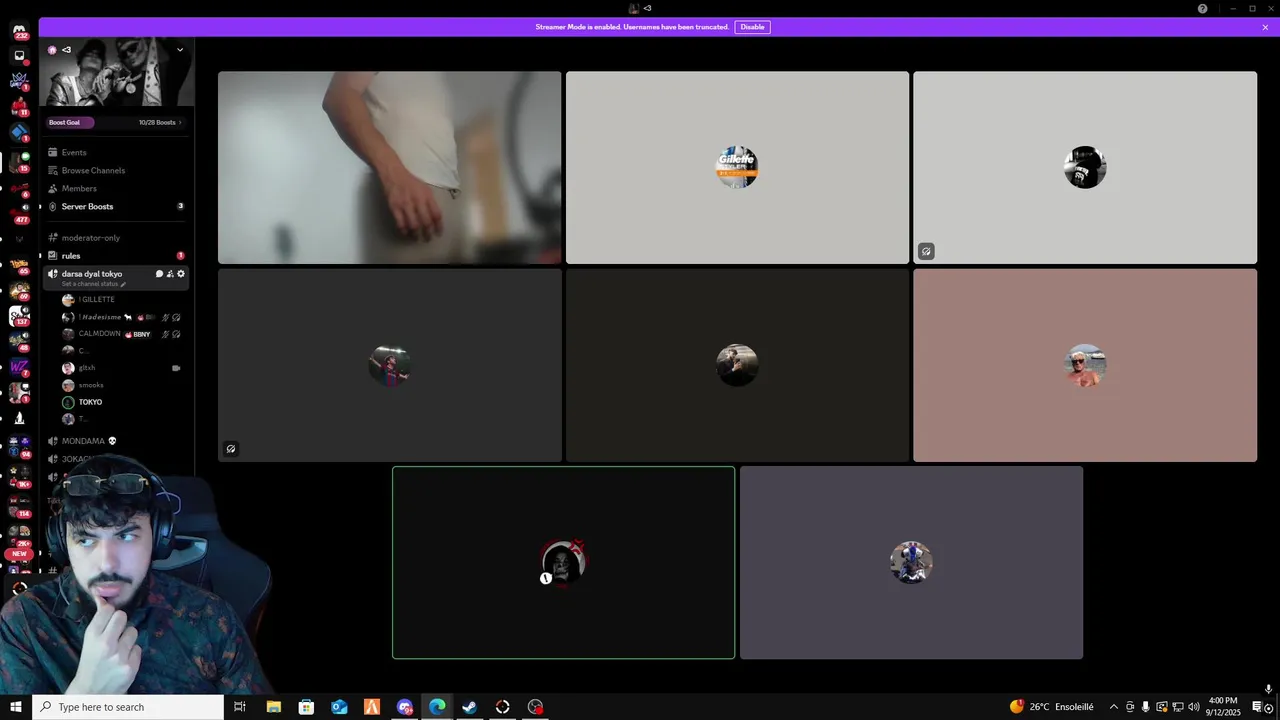Select the darsa dyal tokyo voice channel
The image size is (1280, 720).
tap(92, 274)
